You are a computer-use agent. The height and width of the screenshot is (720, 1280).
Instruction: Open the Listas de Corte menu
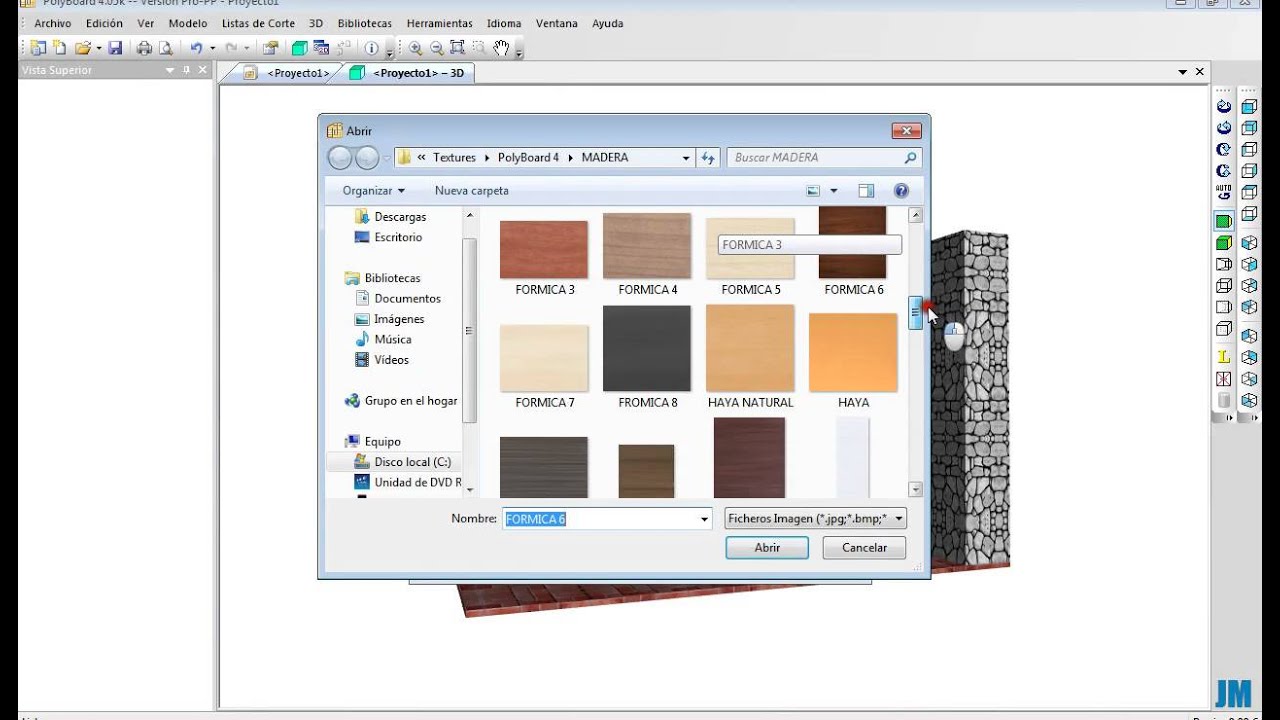point(258,23)
